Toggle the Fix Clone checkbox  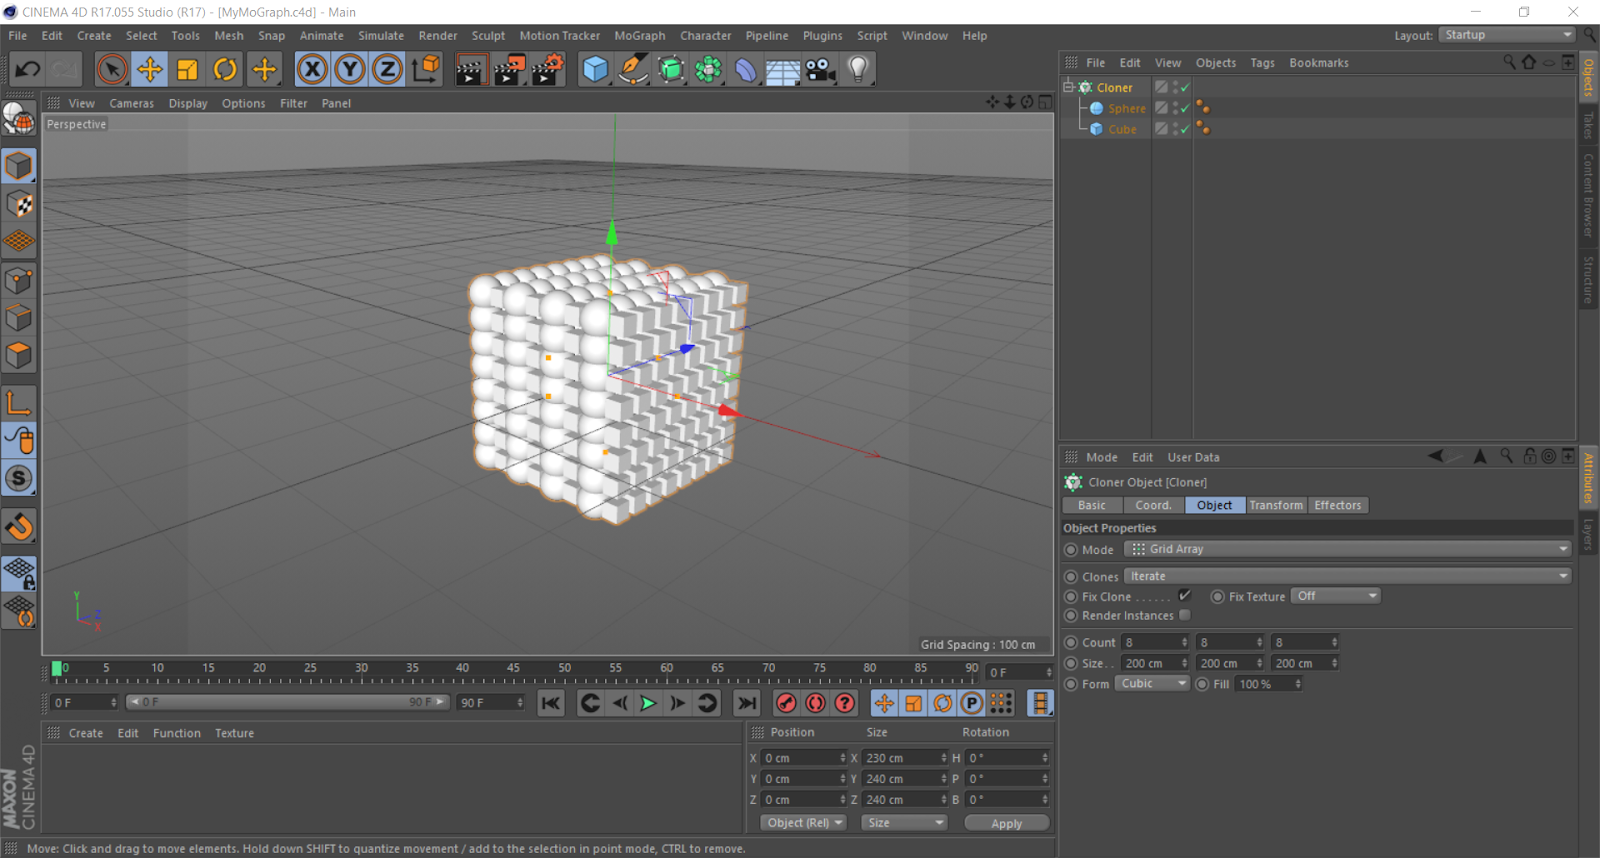point(1185,595)
